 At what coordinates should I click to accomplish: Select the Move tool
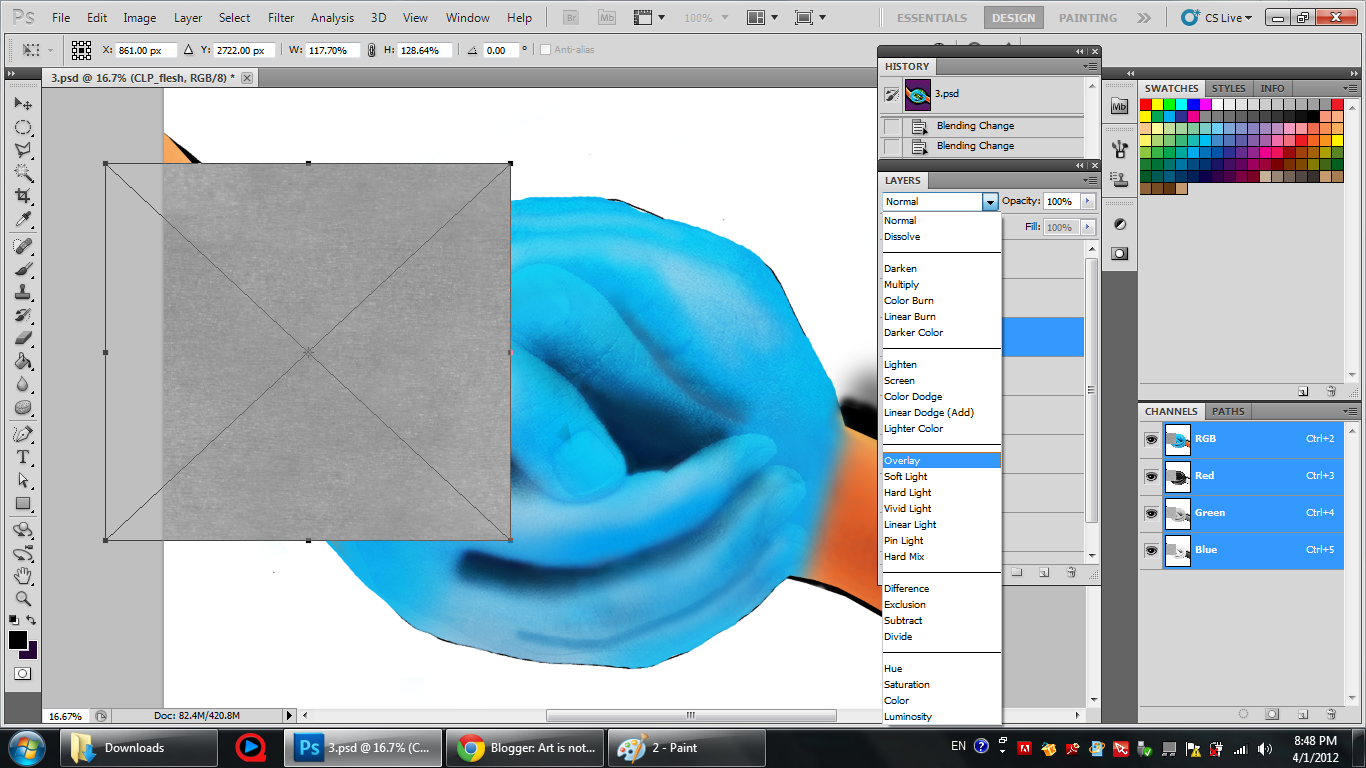pyautogui.click(x=22, y=104)
